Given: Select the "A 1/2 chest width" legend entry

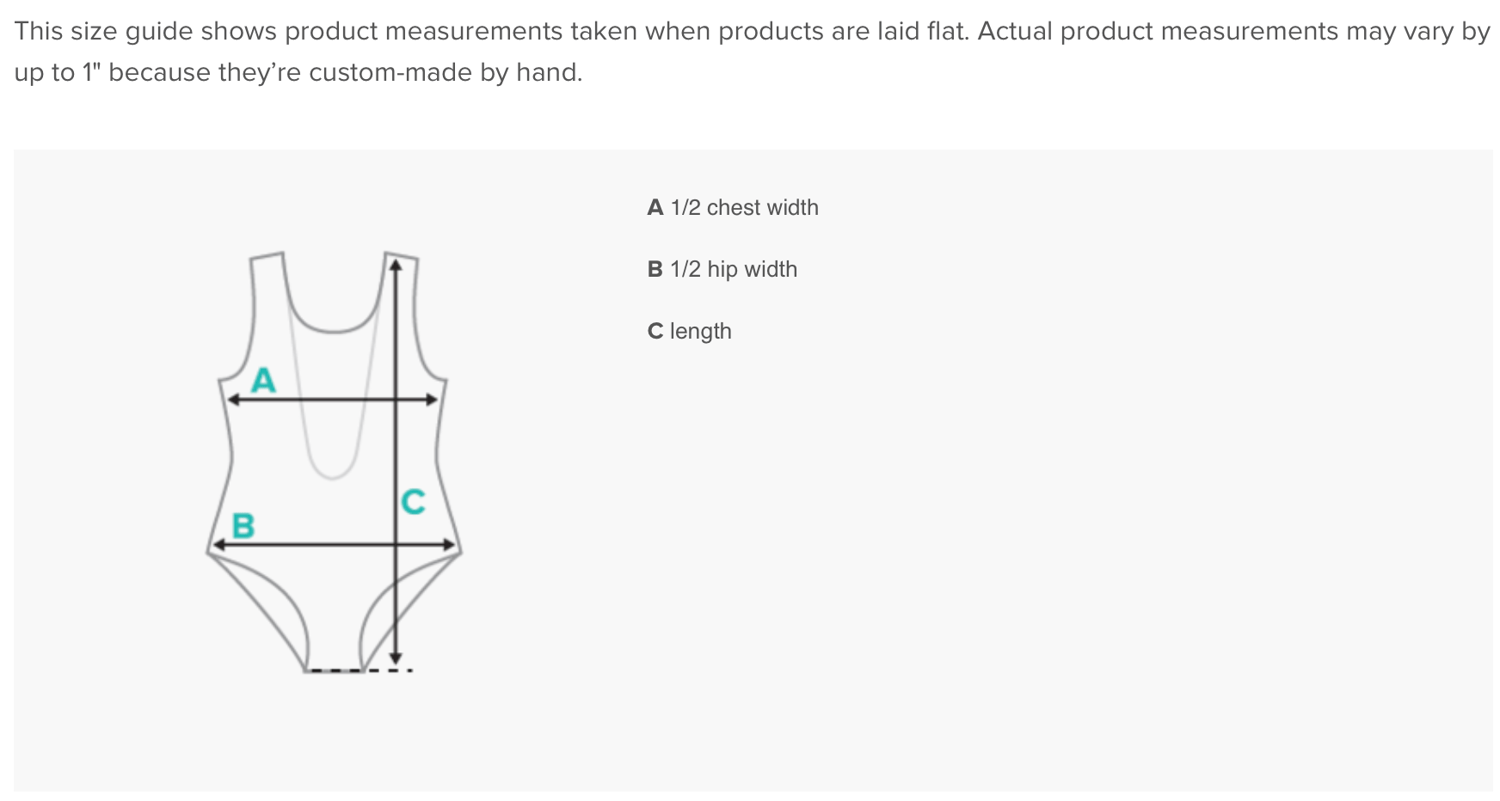Looking at the screenshot, I should (733, 208).
